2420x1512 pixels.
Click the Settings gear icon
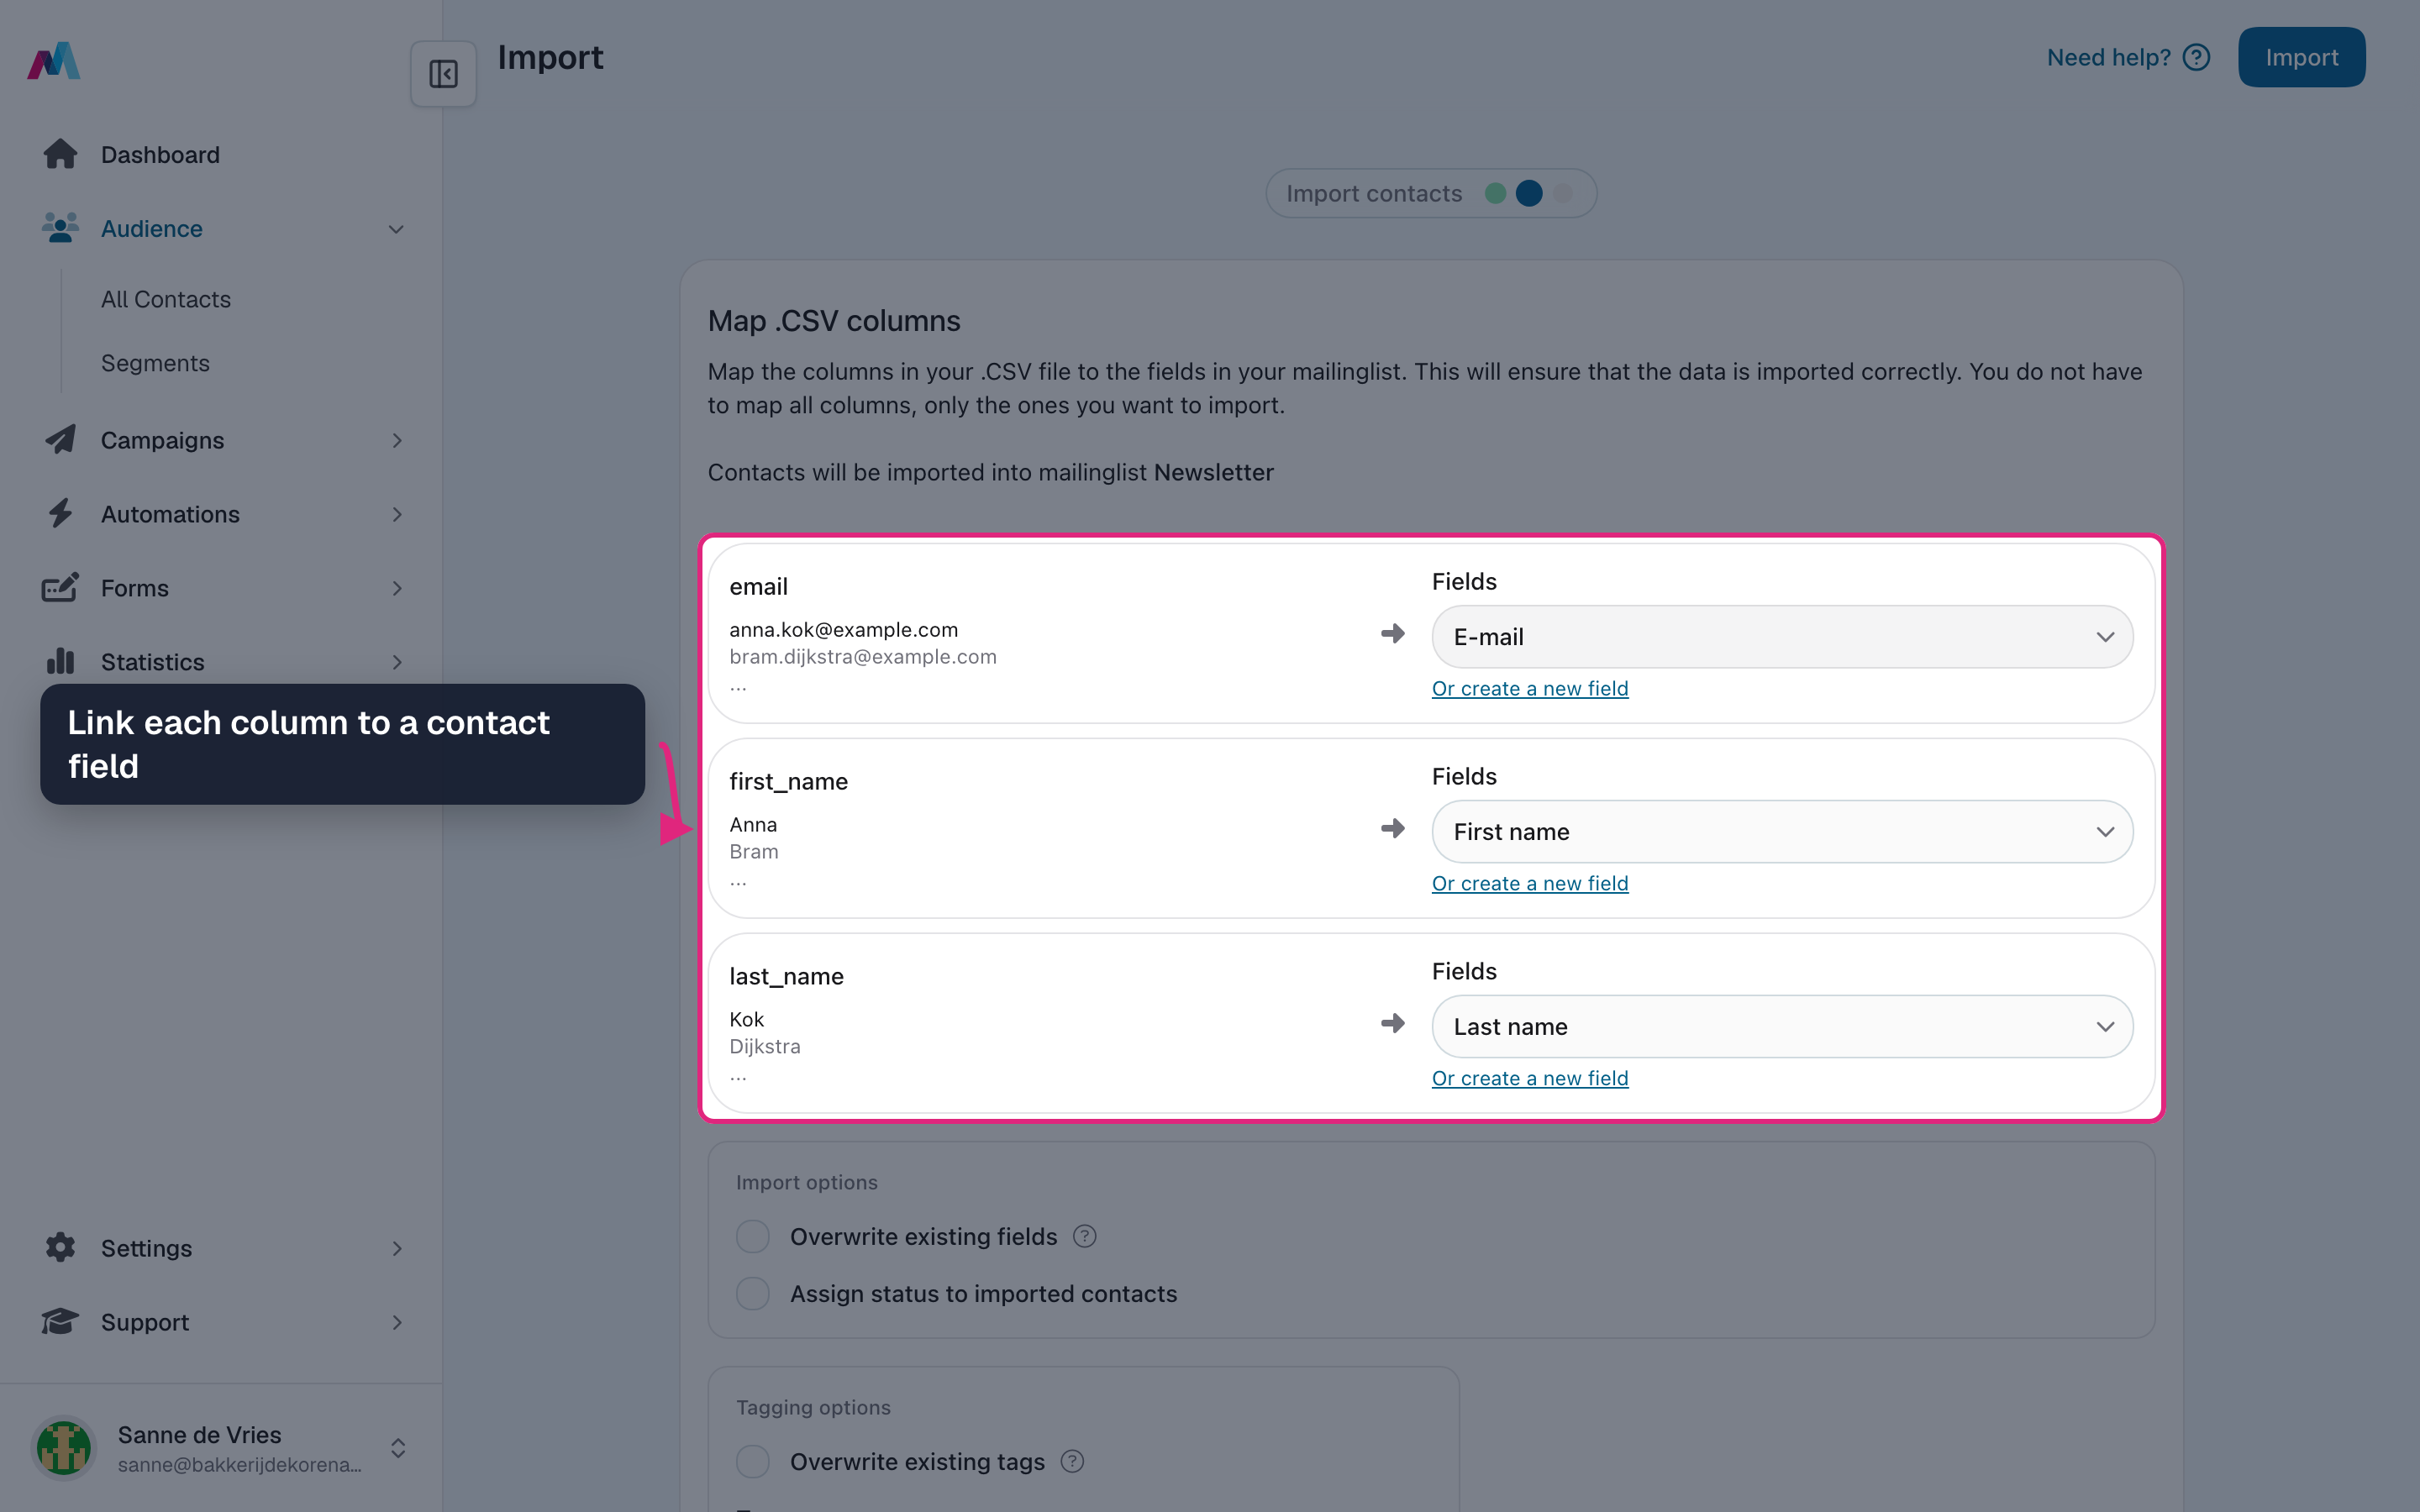click(x=60, y=1247)
